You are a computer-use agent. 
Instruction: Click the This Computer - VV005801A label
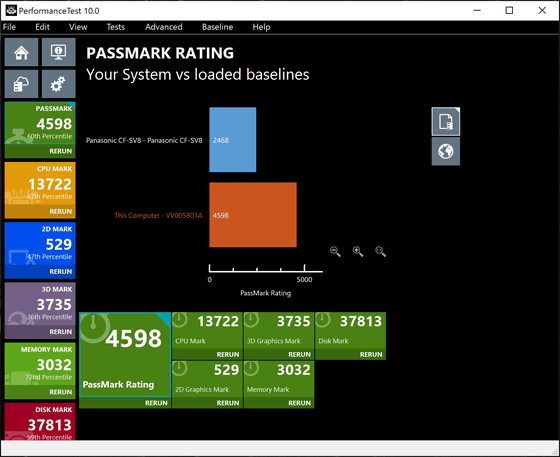point(158,215)
